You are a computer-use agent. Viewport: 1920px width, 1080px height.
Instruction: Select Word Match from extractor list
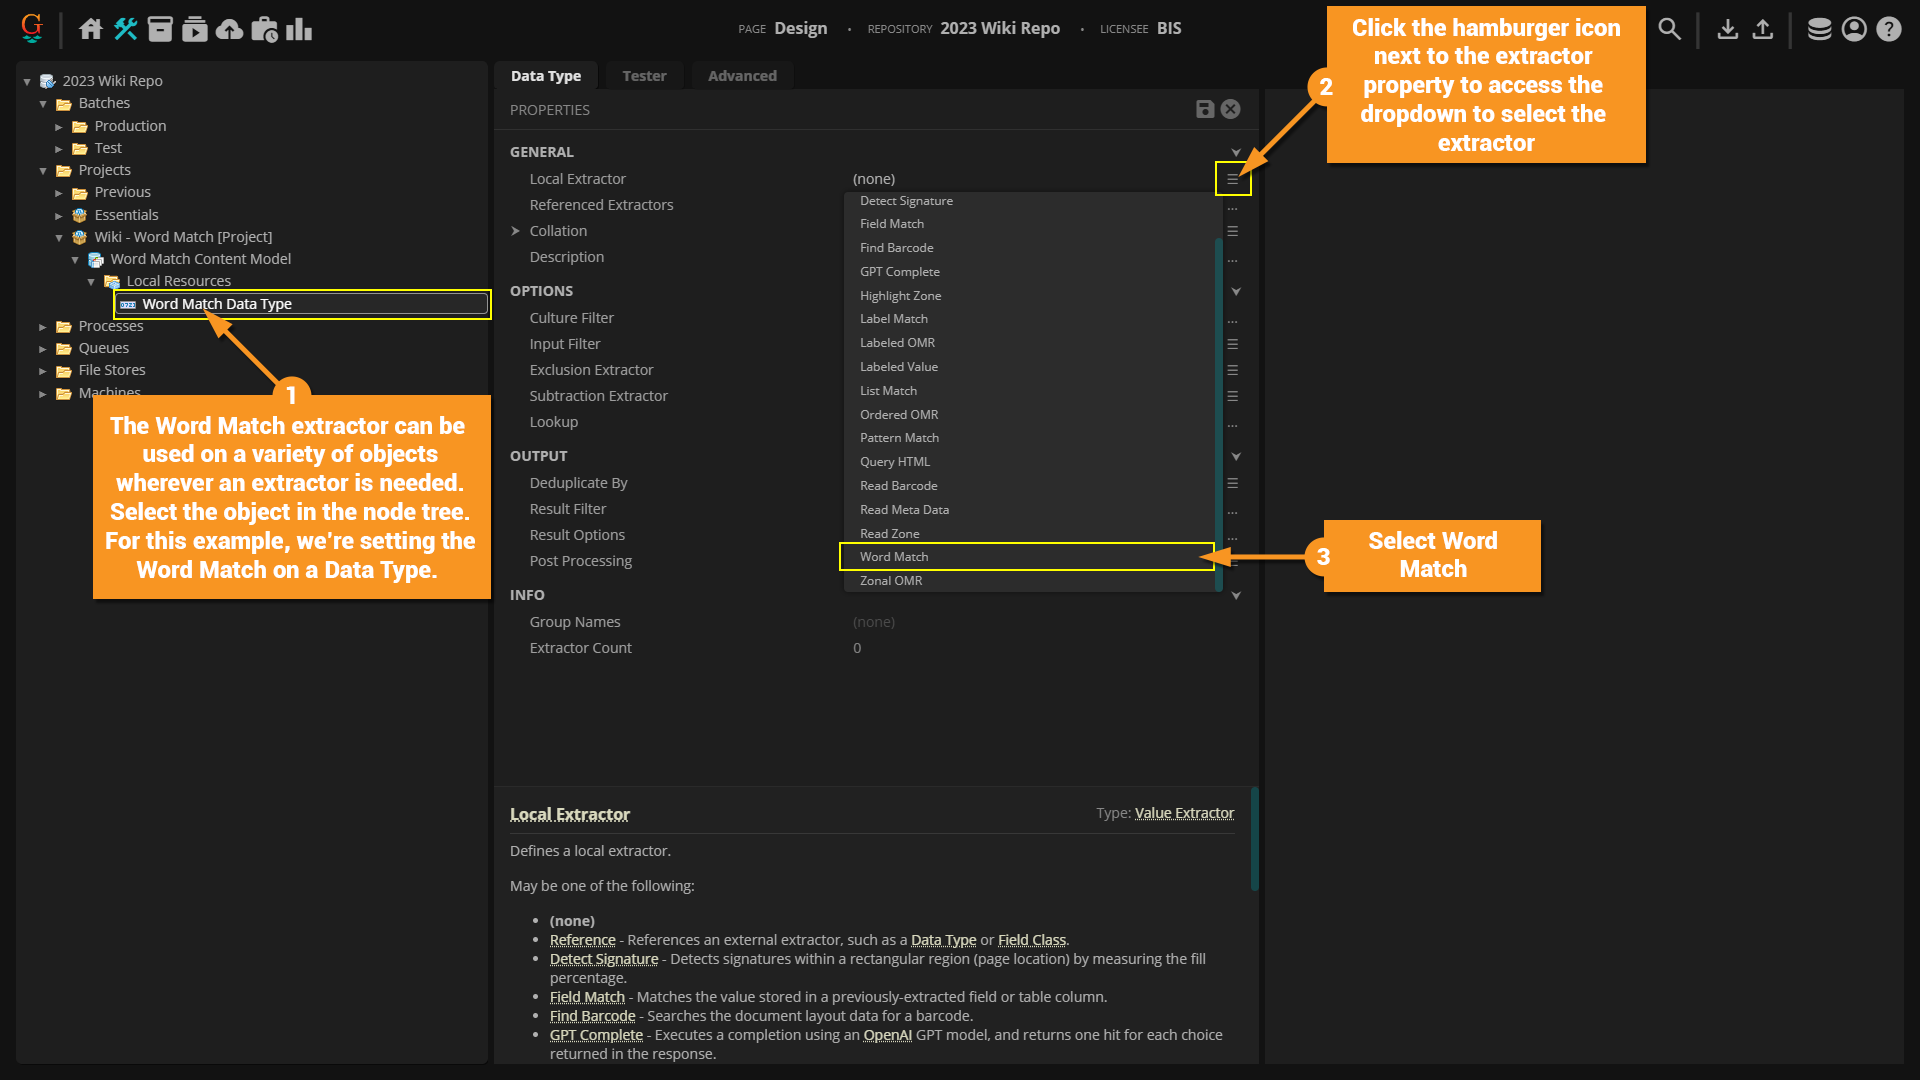click(x=894, y=557)
